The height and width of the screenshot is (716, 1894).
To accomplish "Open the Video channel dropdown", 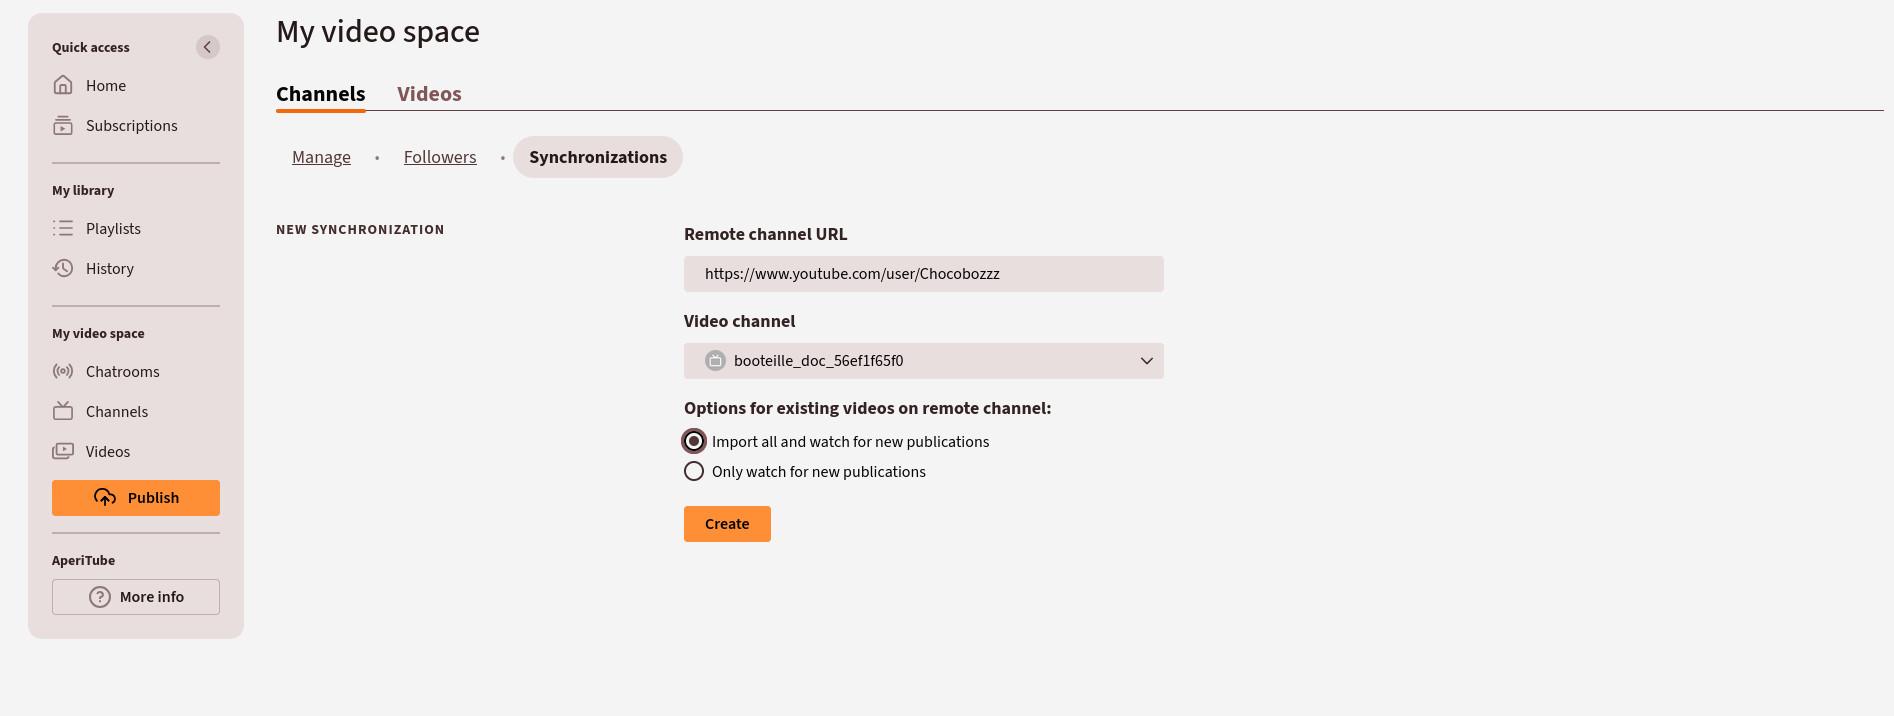I will coord(922,361).
